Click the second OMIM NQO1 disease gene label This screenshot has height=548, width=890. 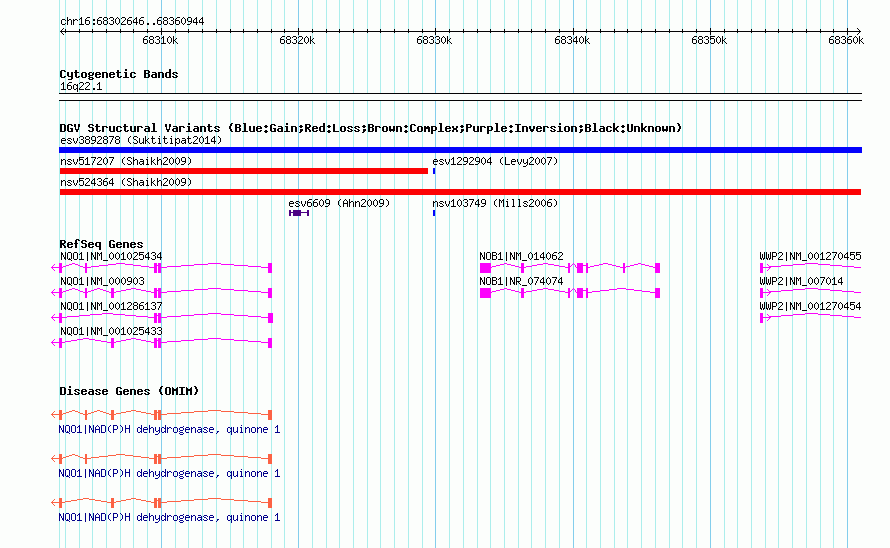pyautogui.click(x=169, y=473)
